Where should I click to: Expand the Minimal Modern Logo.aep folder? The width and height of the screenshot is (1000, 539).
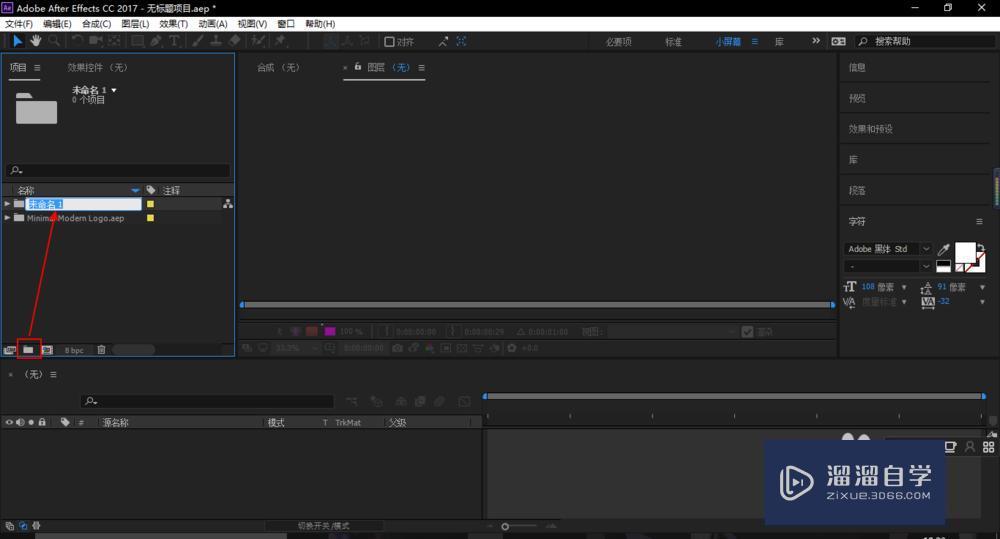7,218
